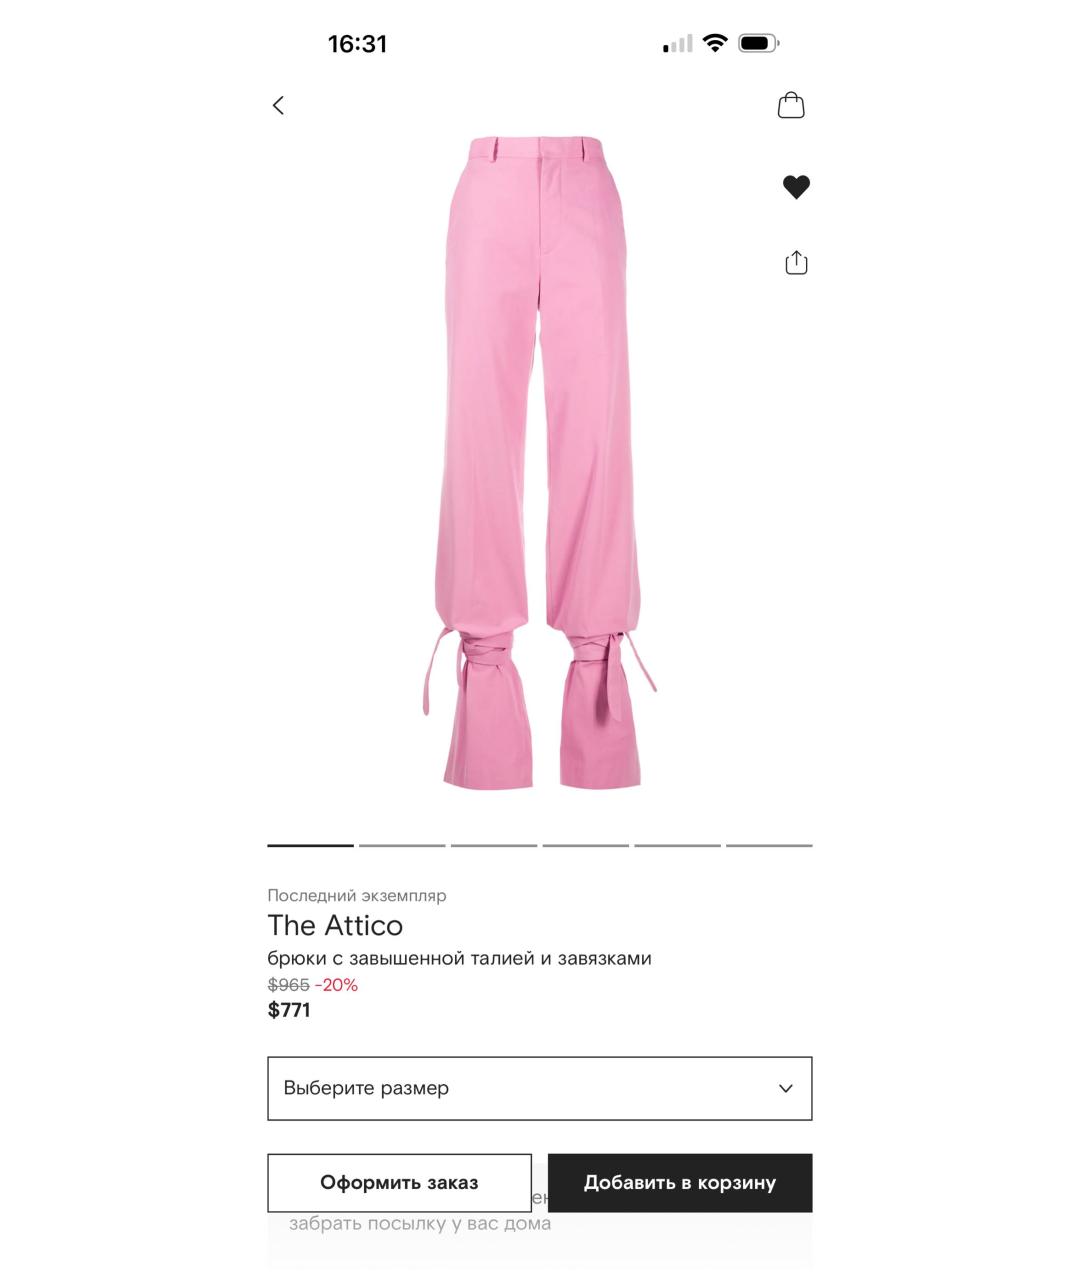Click the Оформить заказ button
The width and height of the screenshot is (1080, 1280).
(399, 1183)
